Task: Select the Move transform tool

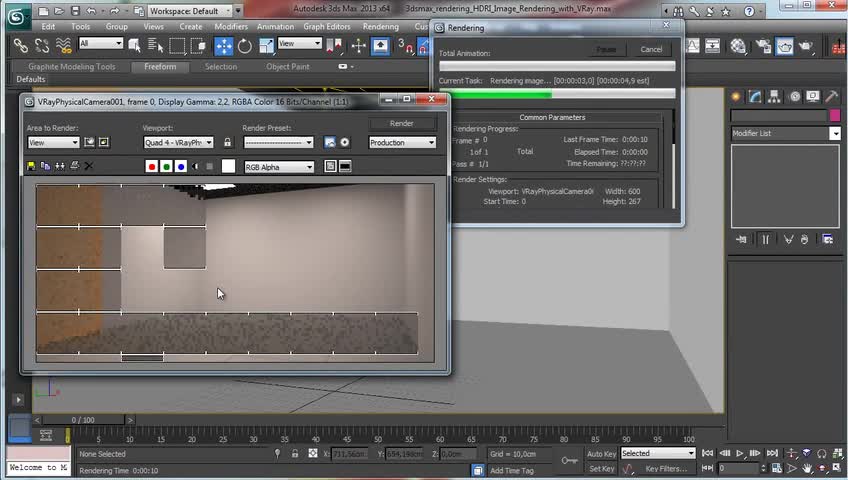Action: [223, 45]
